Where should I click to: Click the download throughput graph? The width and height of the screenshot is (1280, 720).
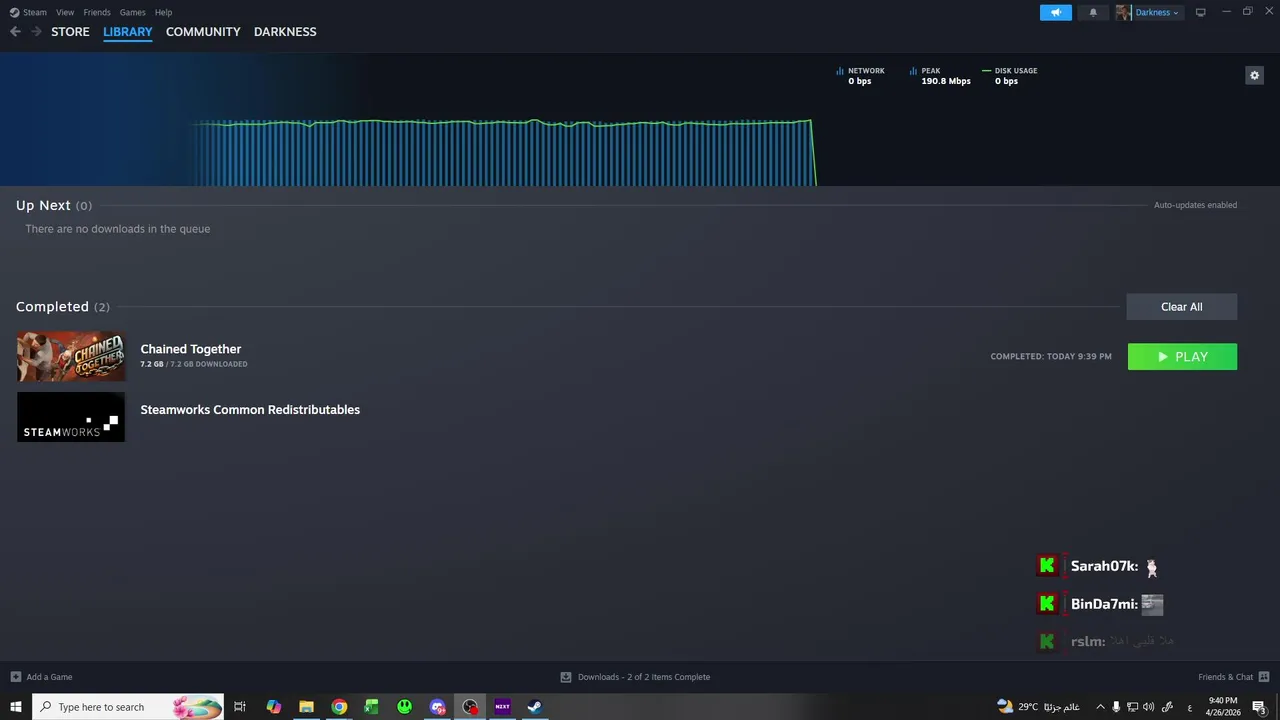[505, 152]
